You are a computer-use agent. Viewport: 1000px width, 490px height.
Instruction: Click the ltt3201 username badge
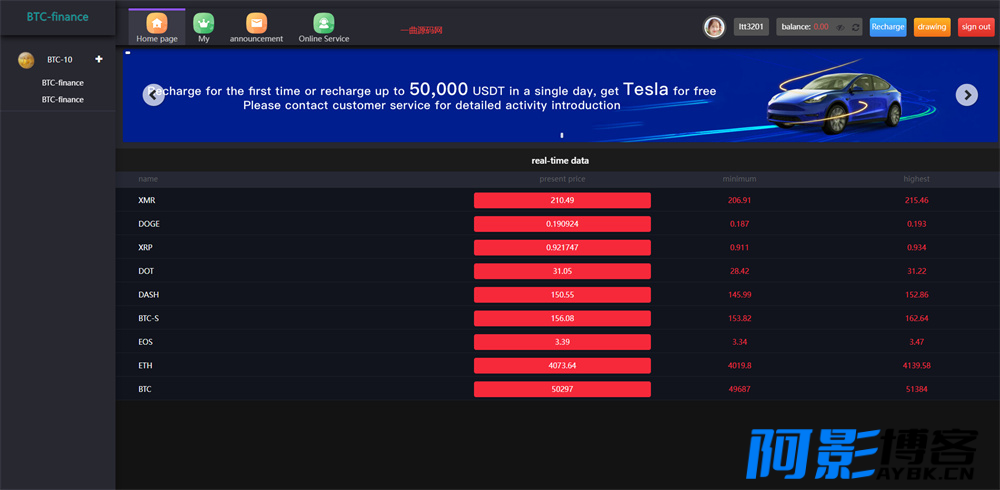(751, 27)
